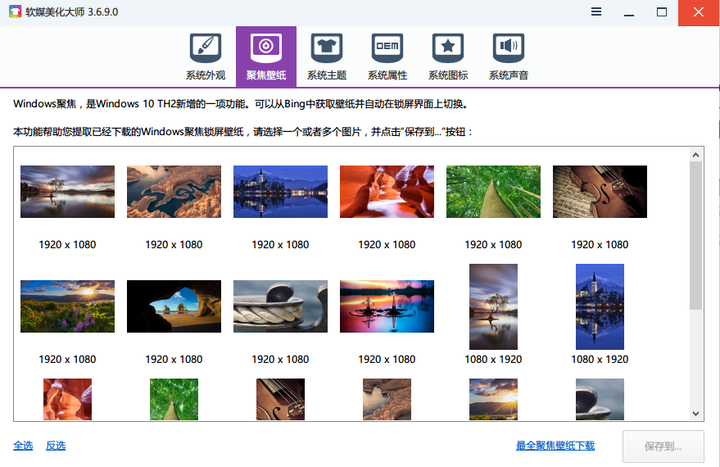Image resolution: width=720 pixels, height=467 pixels.
Task: Select the colorful sunset reflection wallpaper
Action: coord(387,306)
